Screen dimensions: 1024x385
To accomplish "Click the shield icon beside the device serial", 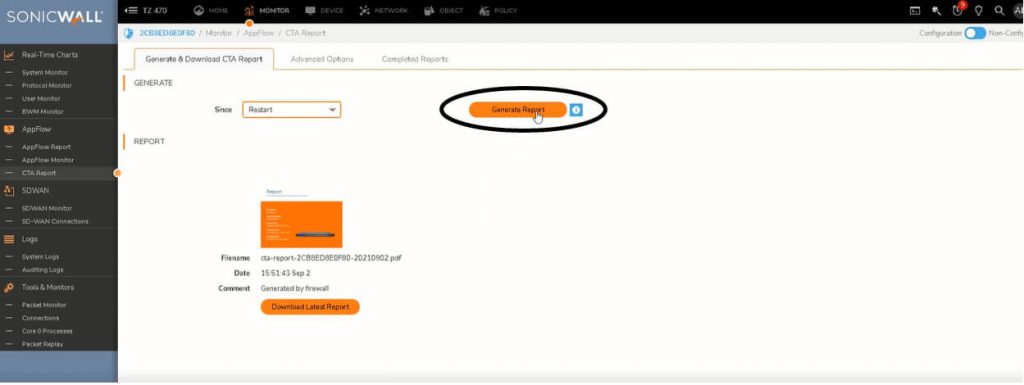I will pos(128,33).
